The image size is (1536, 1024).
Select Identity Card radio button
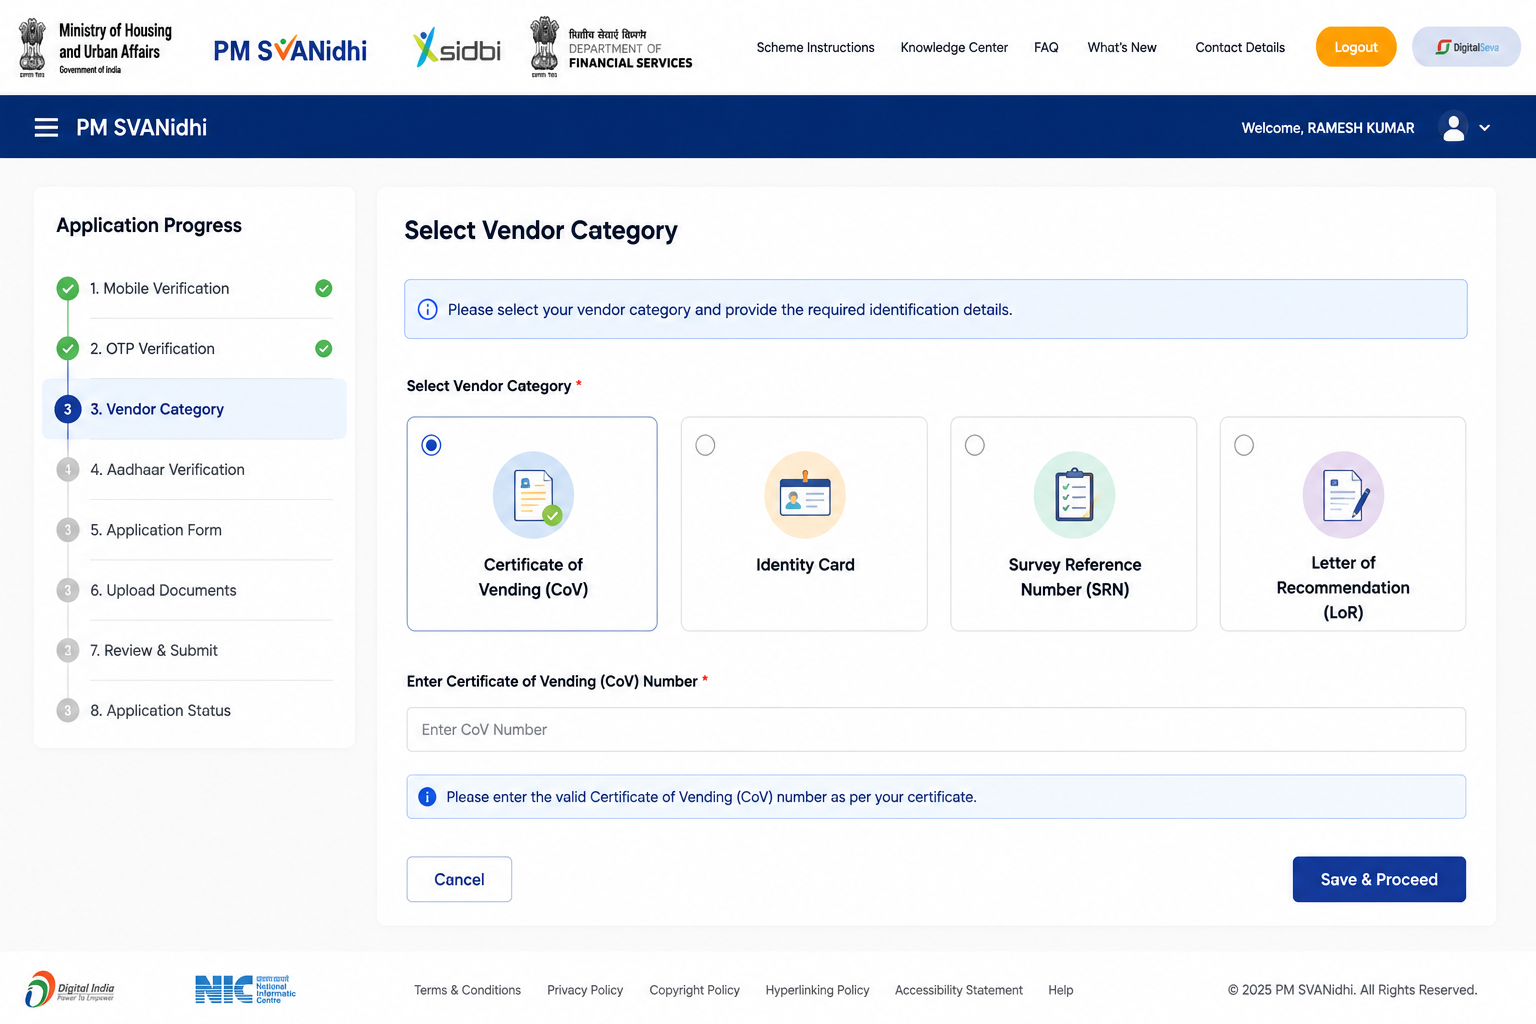[x=705, y=445]
